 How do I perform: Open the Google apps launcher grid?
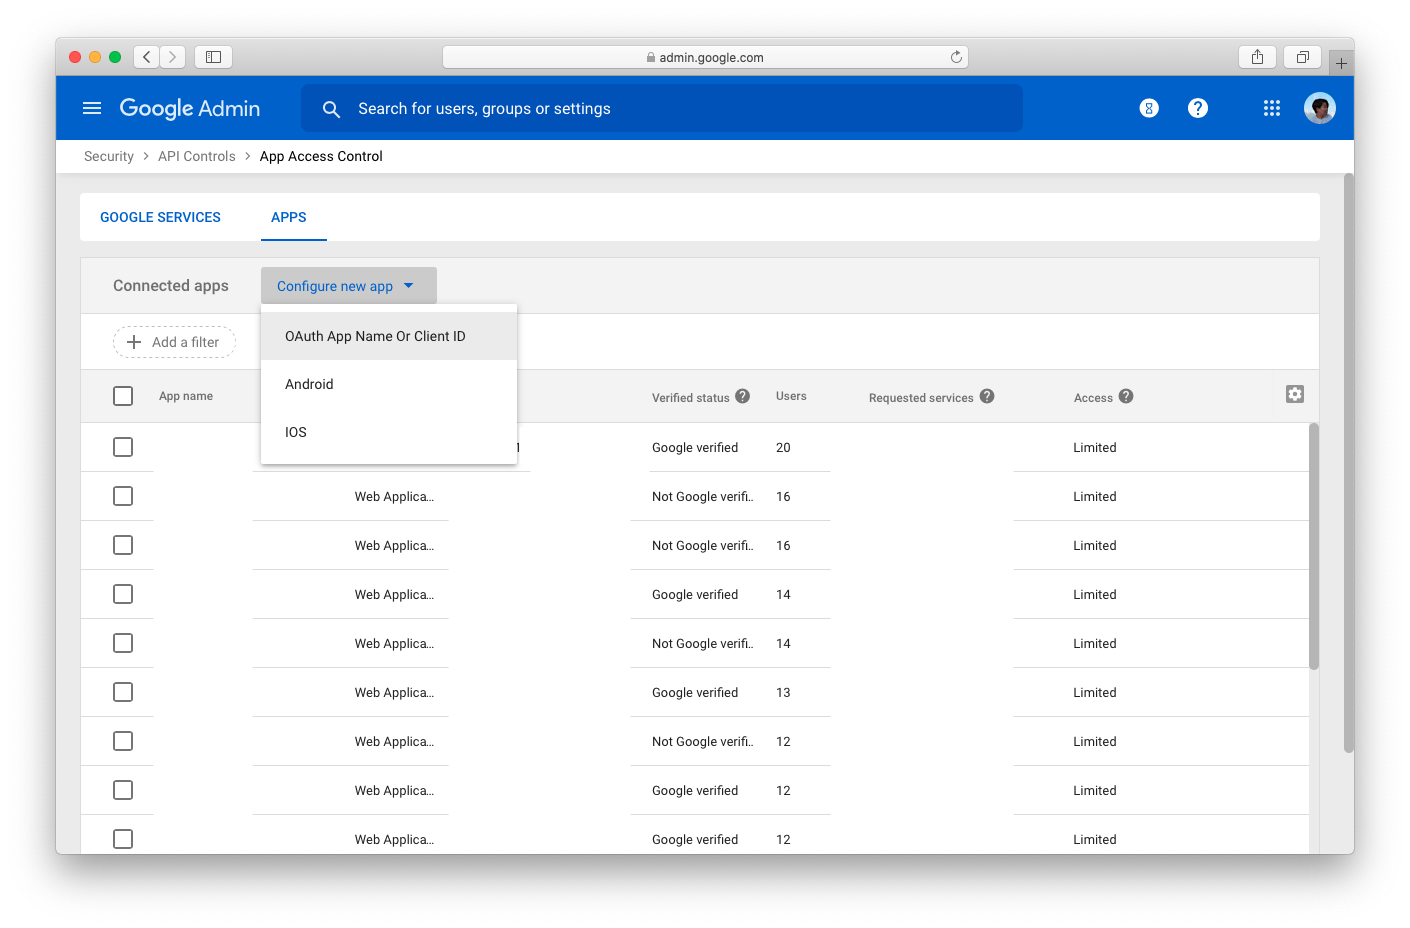point(1271,108)
